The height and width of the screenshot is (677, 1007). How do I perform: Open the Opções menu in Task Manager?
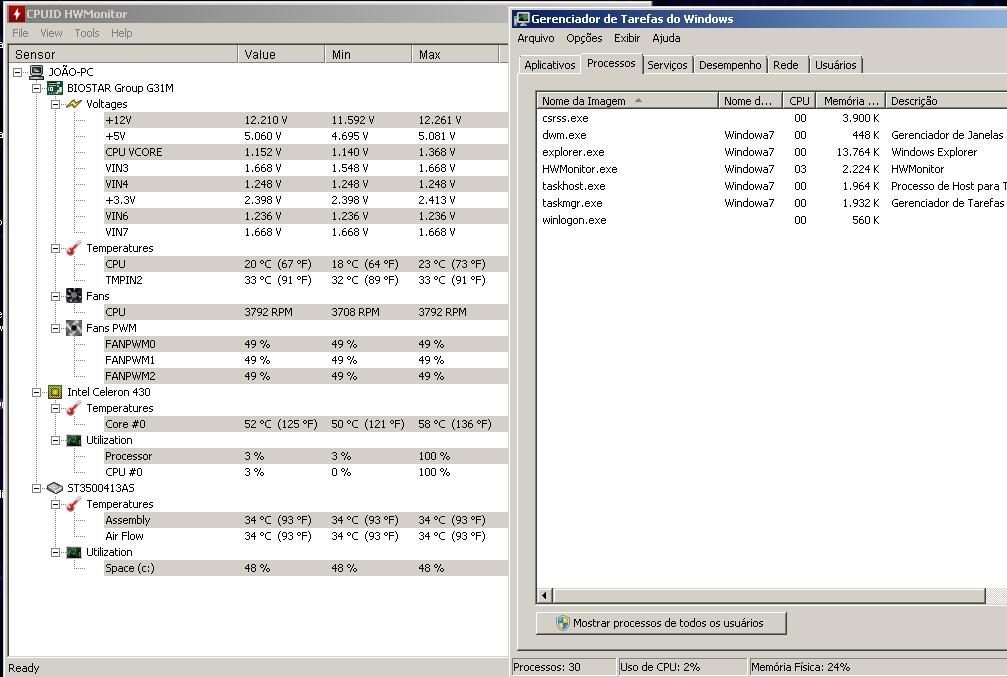tap(584, 38)
